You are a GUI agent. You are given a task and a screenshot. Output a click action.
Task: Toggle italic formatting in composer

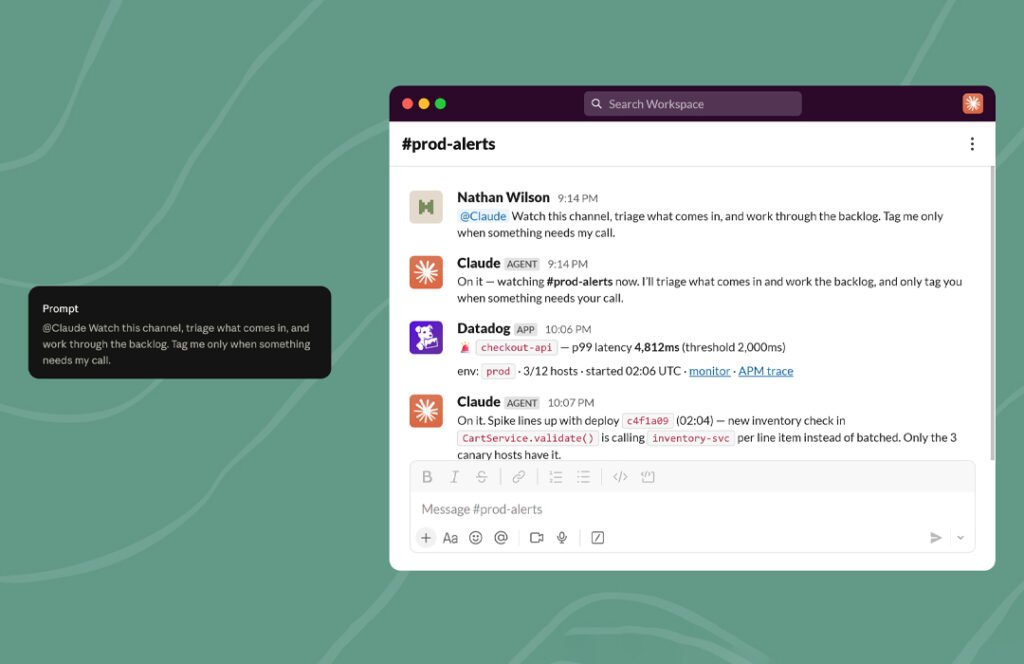455,477
